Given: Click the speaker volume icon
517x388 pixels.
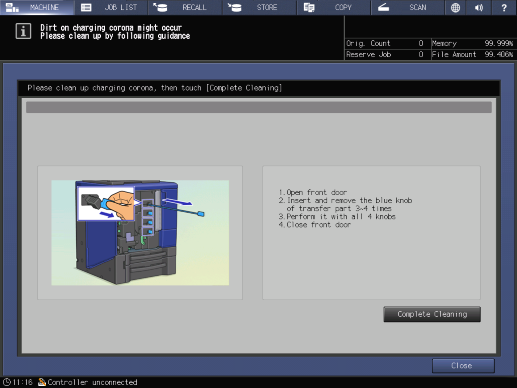Looking at the screenshot, I should point(479,7).
